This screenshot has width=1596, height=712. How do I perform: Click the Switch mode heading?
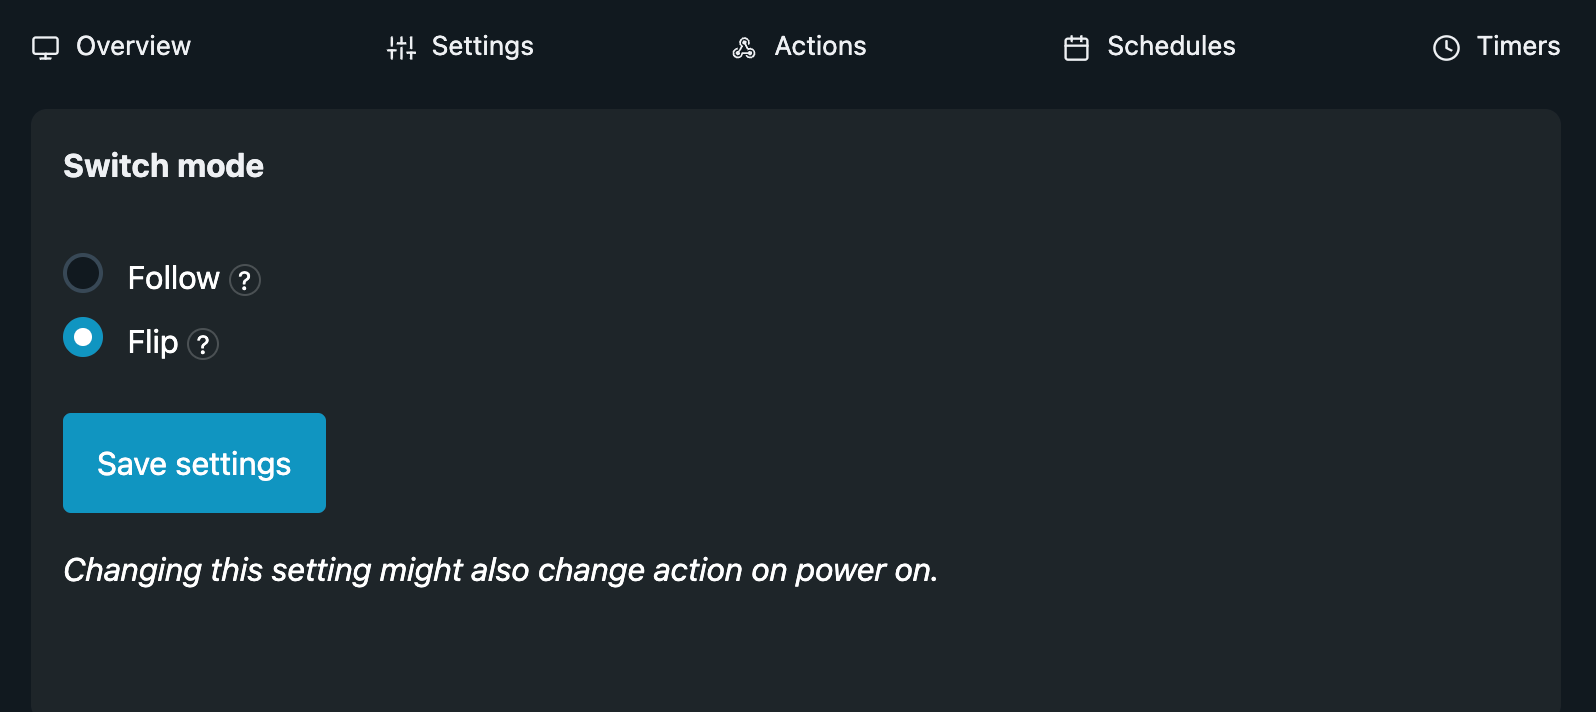pyautogui.click(x=164, y=166)
